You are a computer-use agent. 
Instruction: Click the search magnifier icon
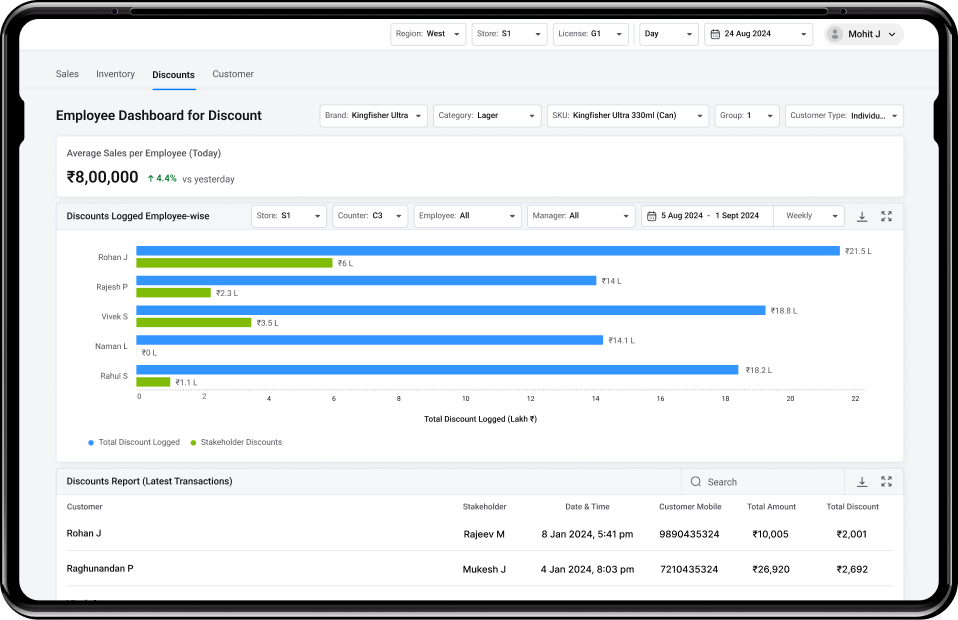coord(696,482)
